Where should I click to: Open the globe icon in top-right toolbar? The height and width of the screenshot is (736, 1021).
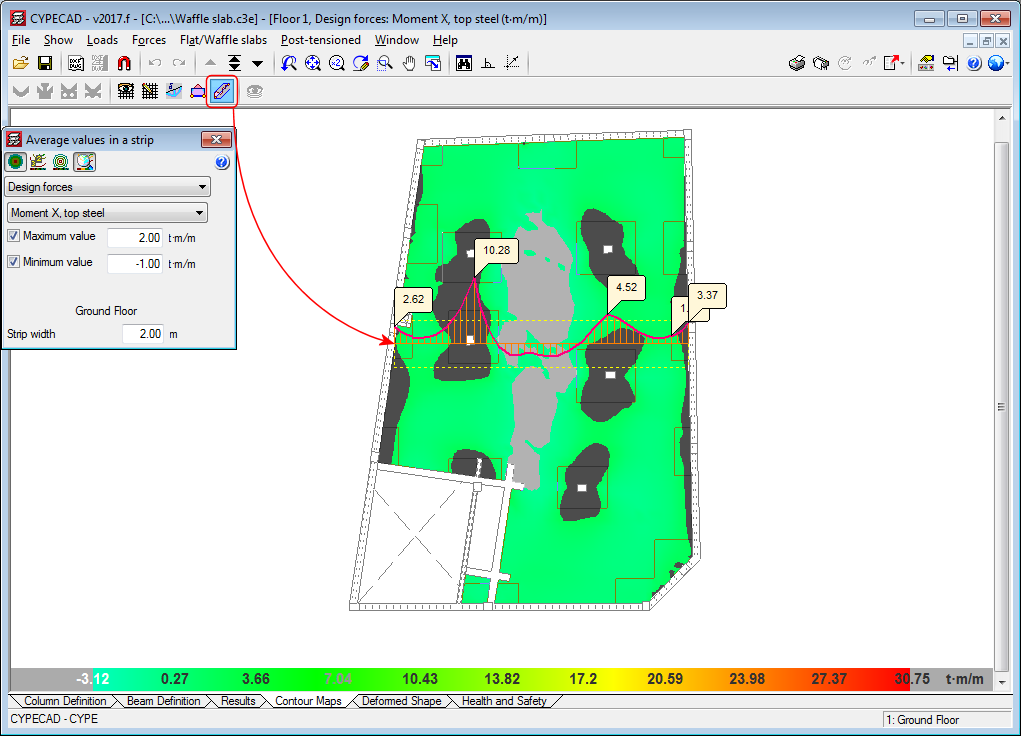996,63
